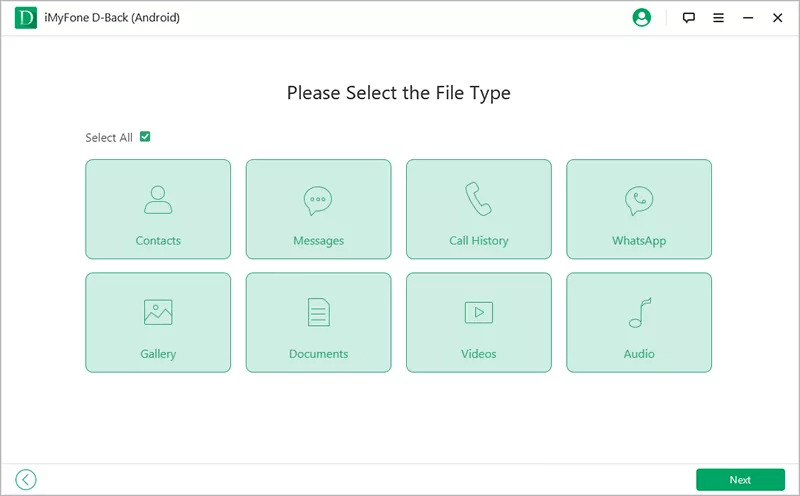Click the Documents page icon
This screenshot has height=496, width=800.
coord(318,313)
